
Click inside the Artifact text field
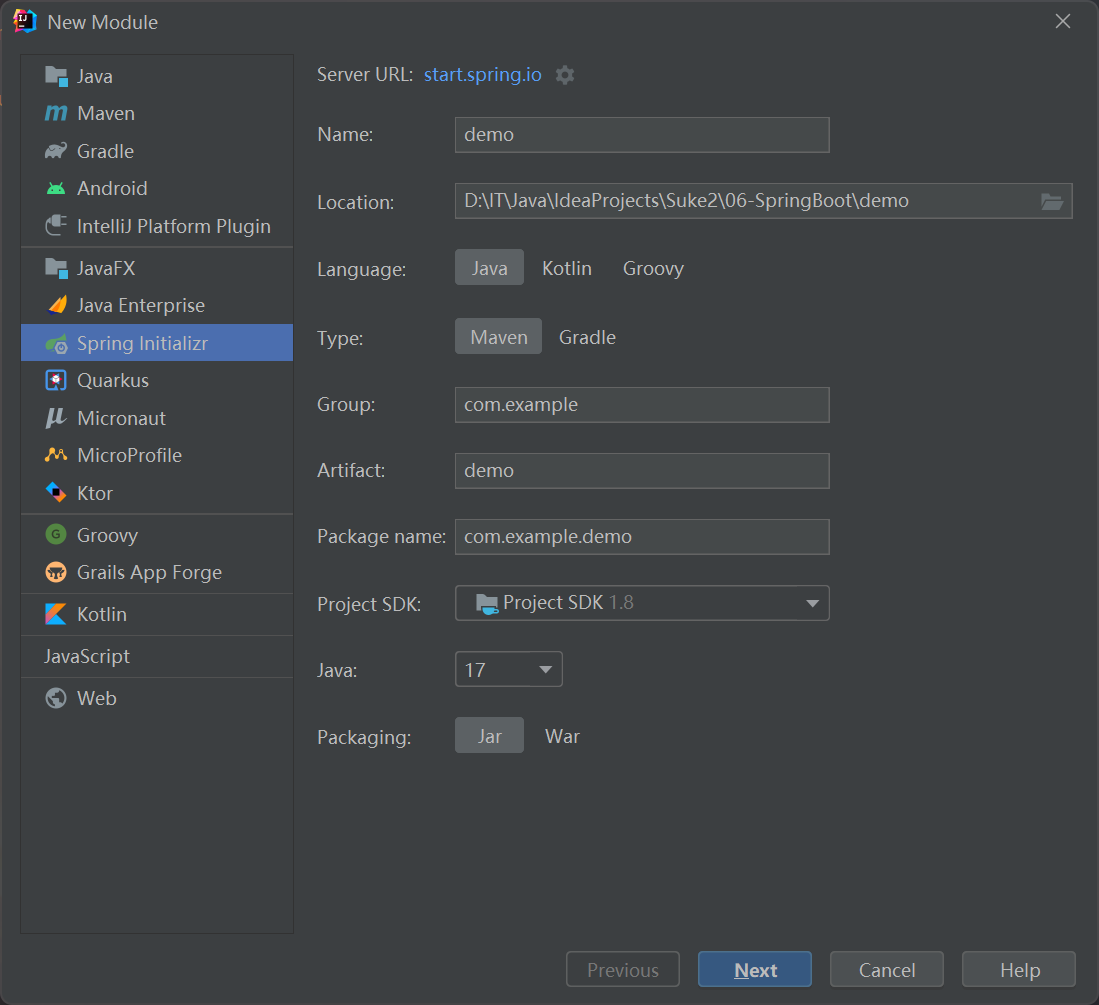click(640, 470)
